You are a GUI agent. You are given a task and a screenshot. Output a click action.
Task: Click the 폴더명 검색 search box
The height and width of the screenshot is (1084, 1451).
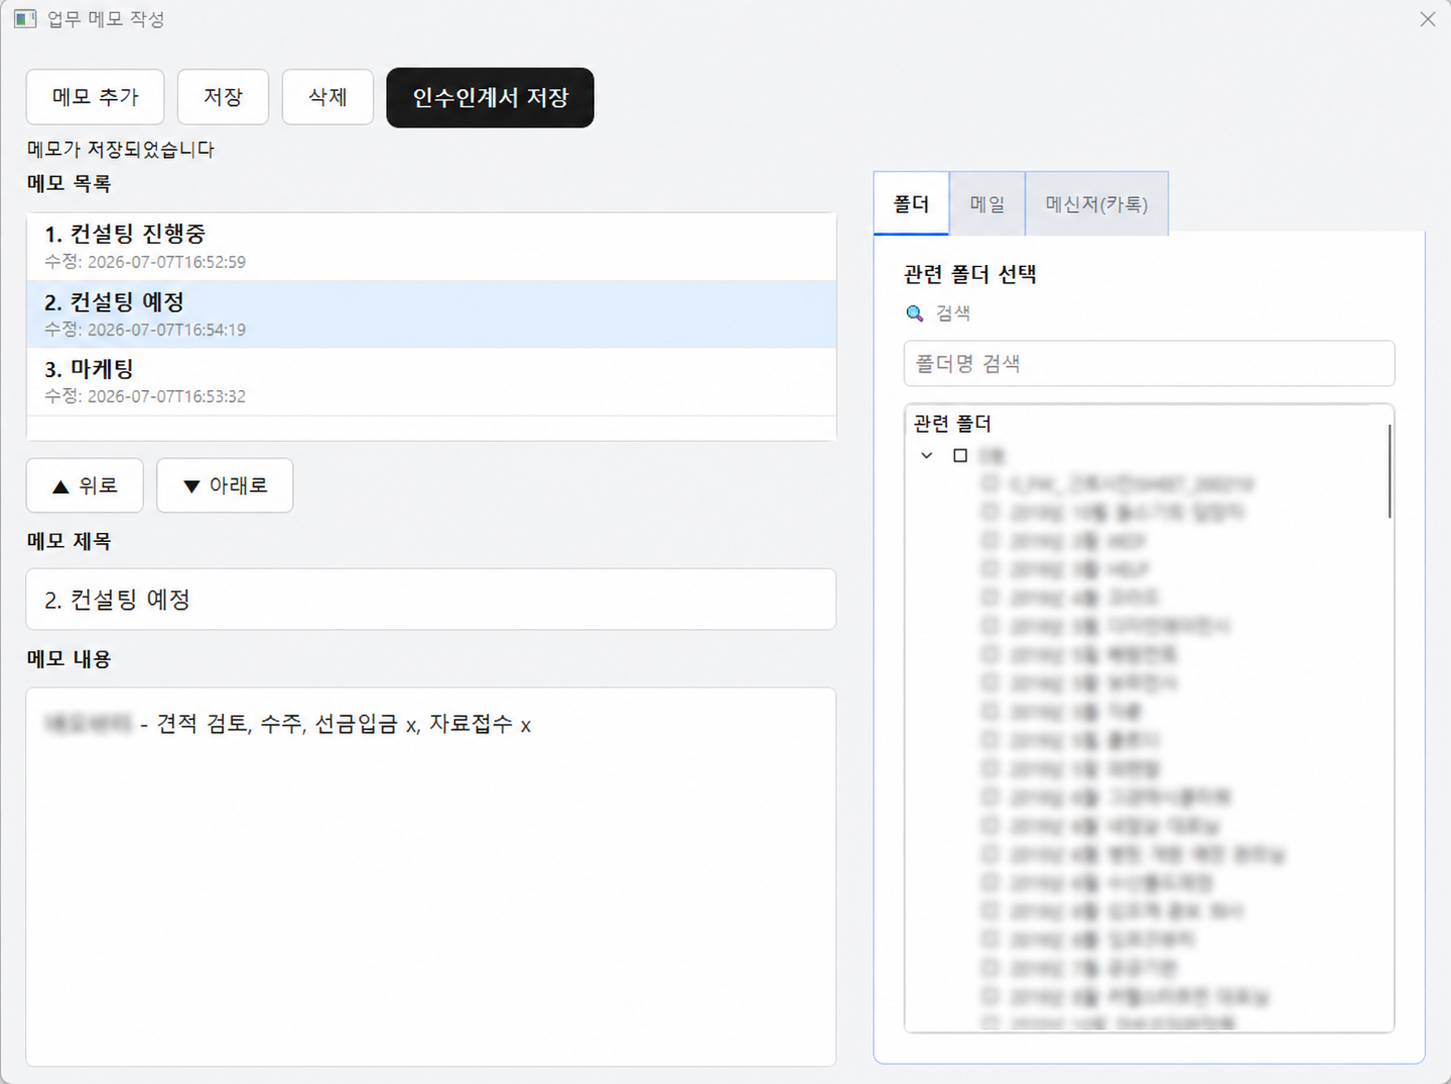click(x=1149, y=363)
